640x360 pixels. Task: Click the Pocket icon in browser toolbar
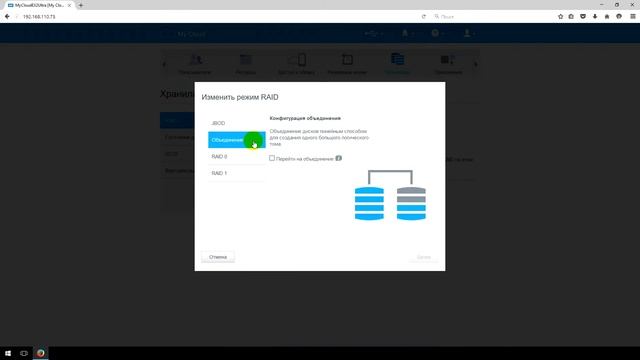[x=583, y=17]
